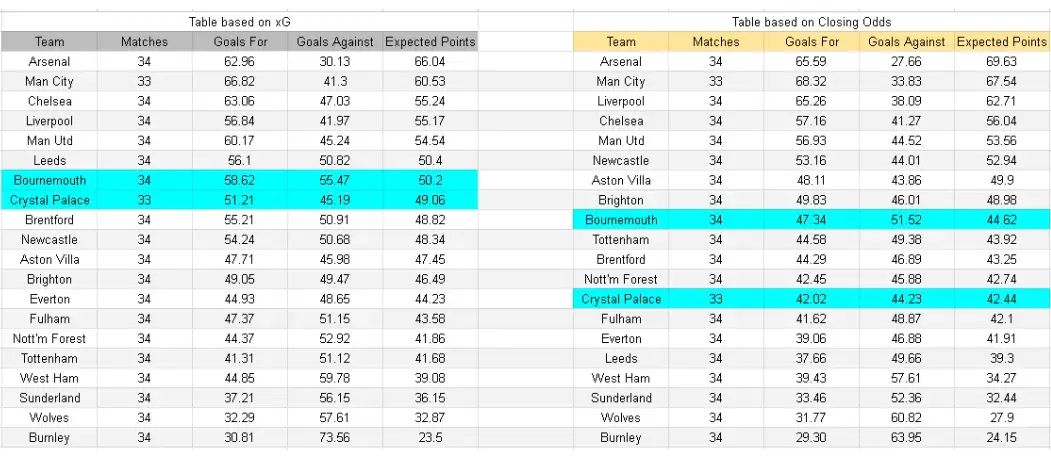Image resolution: width=1051 pixels, height=460 pixels.
Task: Select Sunderland's 37.21 goals for cell
Action: (x=240, y=398)
